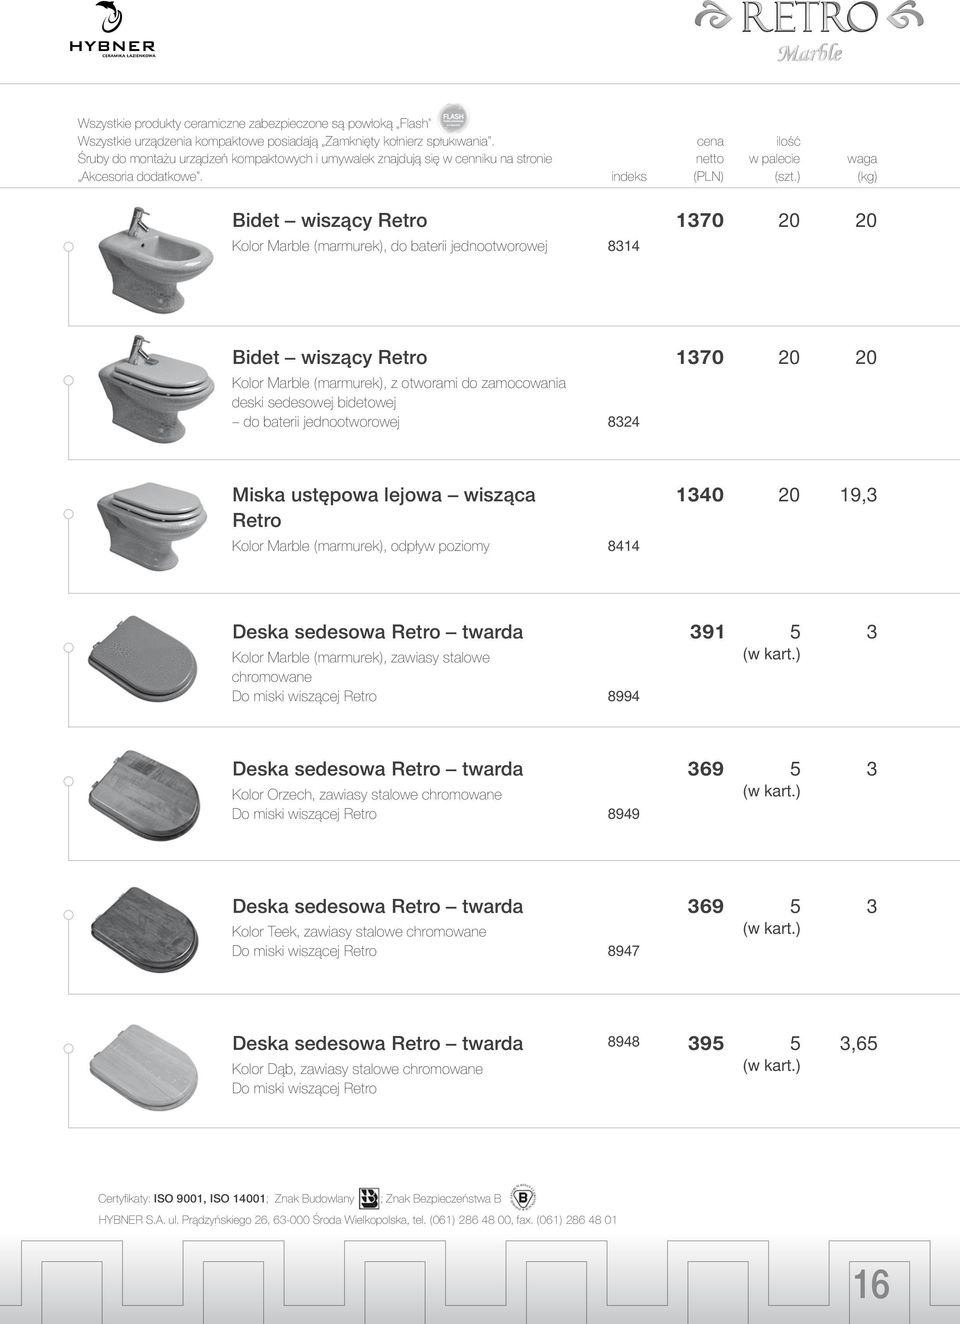This screenshot has height=1324, width=960.
Task: Select circle marker beside Miska ustępowa lejowa
Action: pos(68,514)
